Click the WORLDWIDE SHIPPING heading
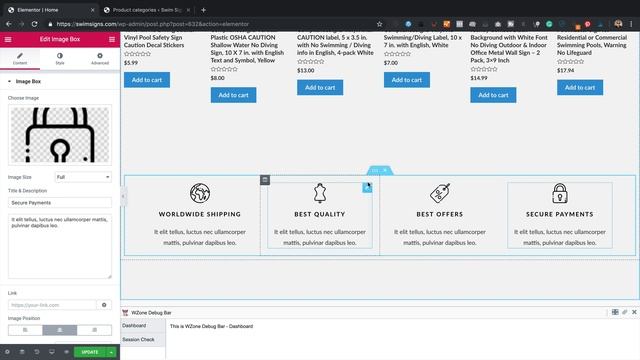 200,214
